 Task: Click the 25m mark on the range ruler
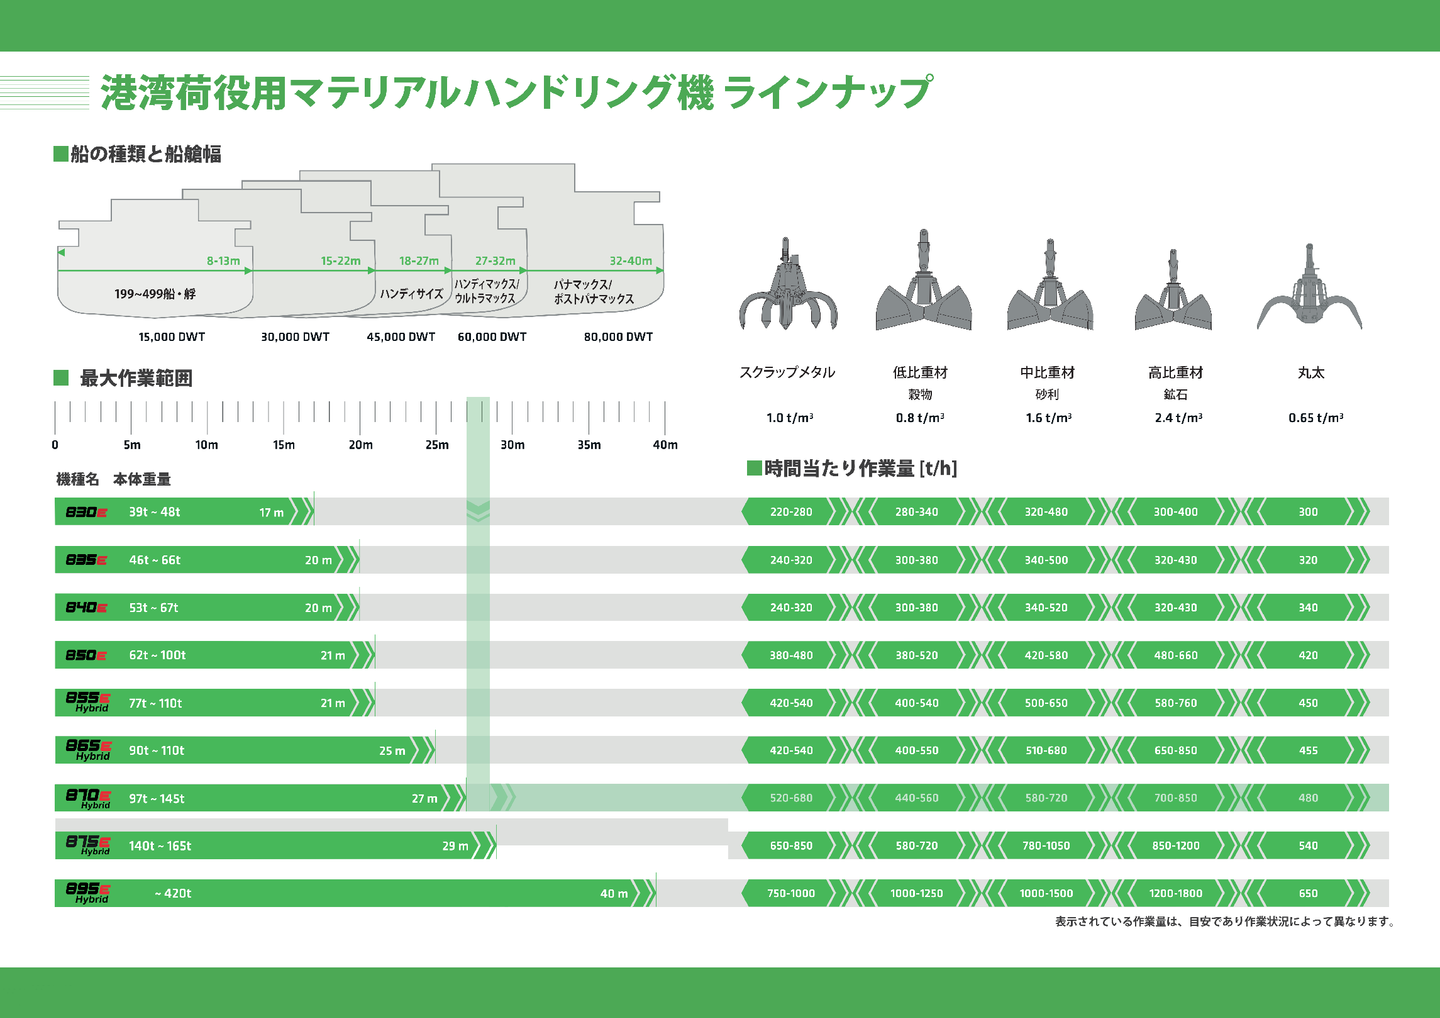click(x=437, y=445)
